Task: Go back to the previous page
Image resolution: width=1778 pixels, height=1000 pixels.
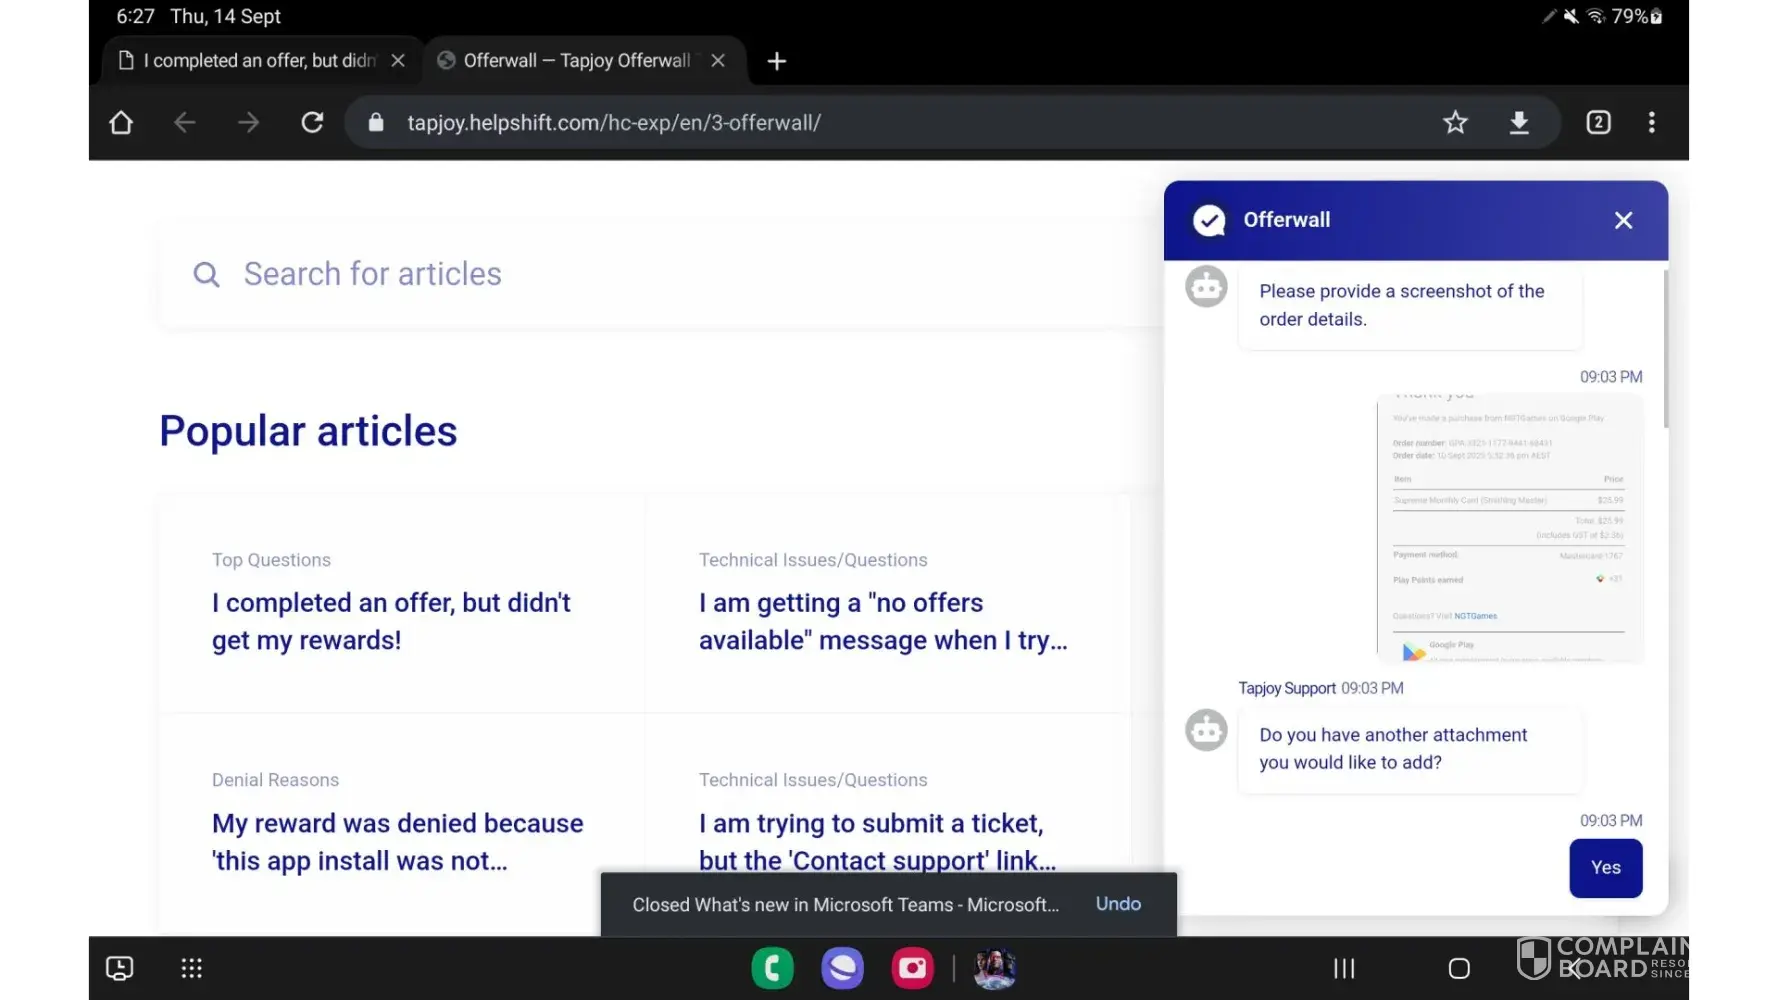Action: pos(185,123)
